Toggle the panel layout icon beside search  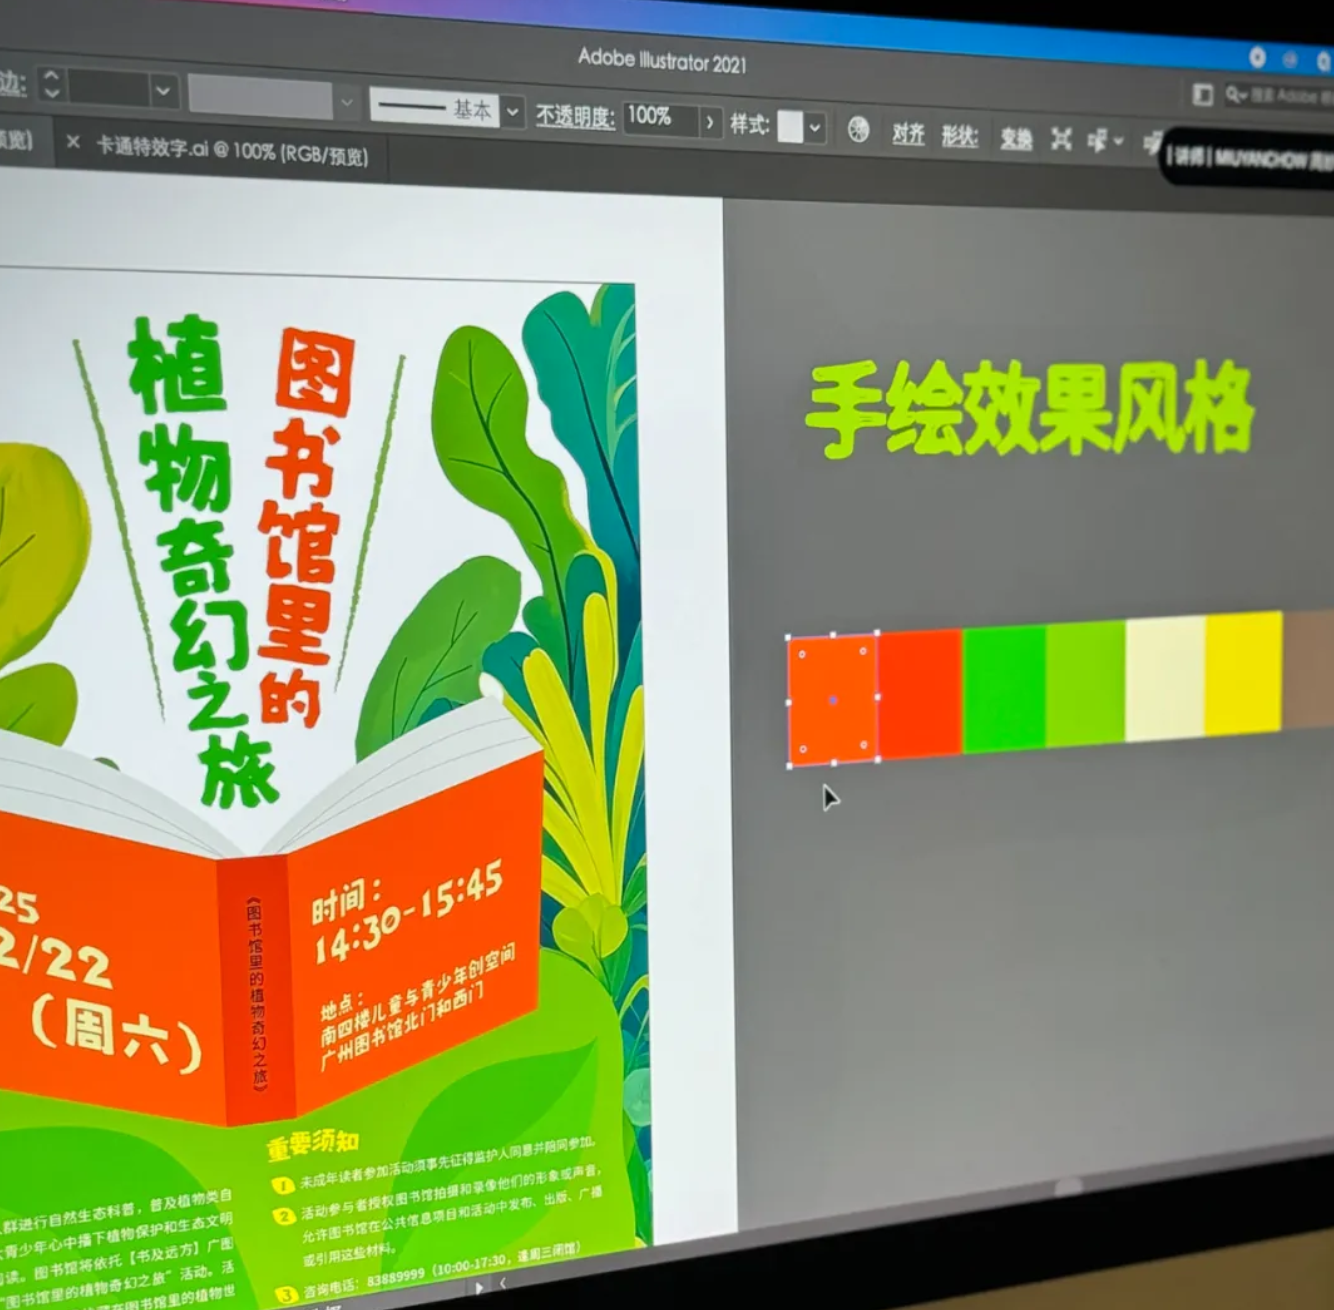tap(1203, 95)
